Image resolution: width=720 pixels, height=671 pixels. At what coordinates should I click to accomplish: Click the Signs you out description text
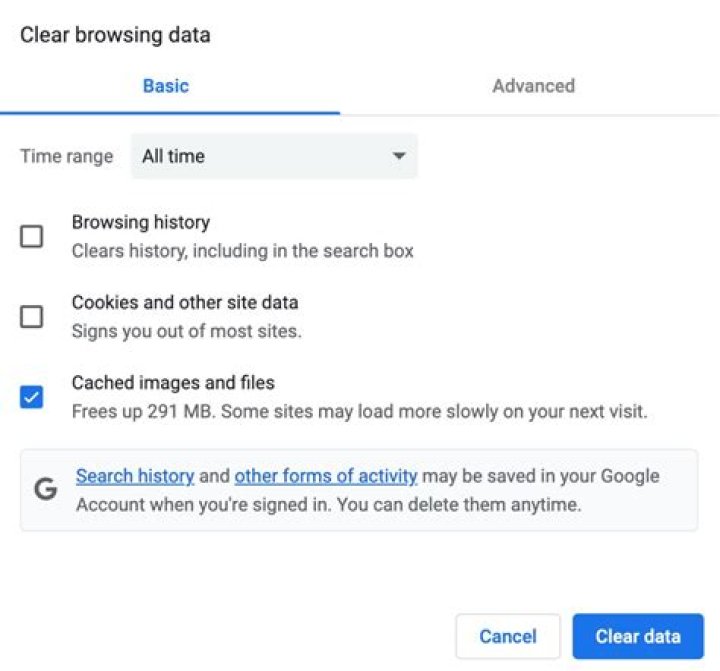pyautogui.click(x=186, y=331)
